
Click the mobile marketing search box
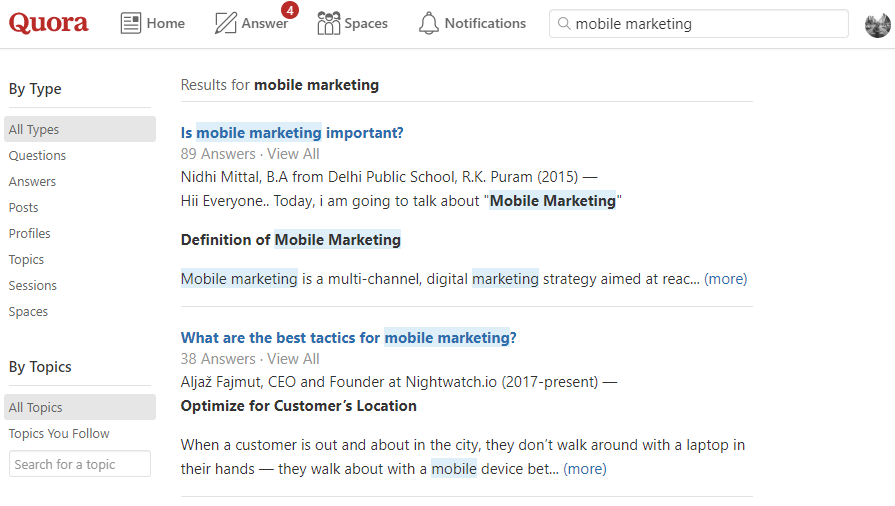[705, 24]
